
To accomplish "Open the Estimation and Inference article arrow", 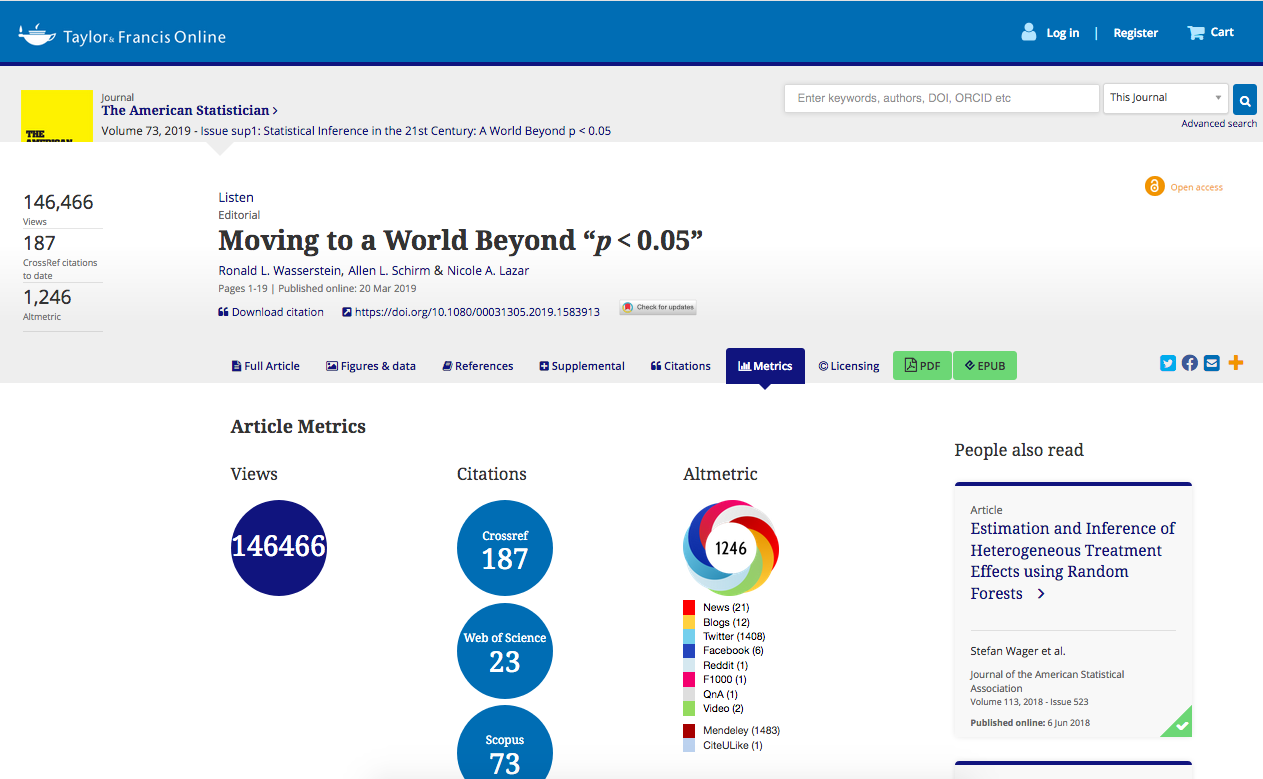I will 1041,594.
